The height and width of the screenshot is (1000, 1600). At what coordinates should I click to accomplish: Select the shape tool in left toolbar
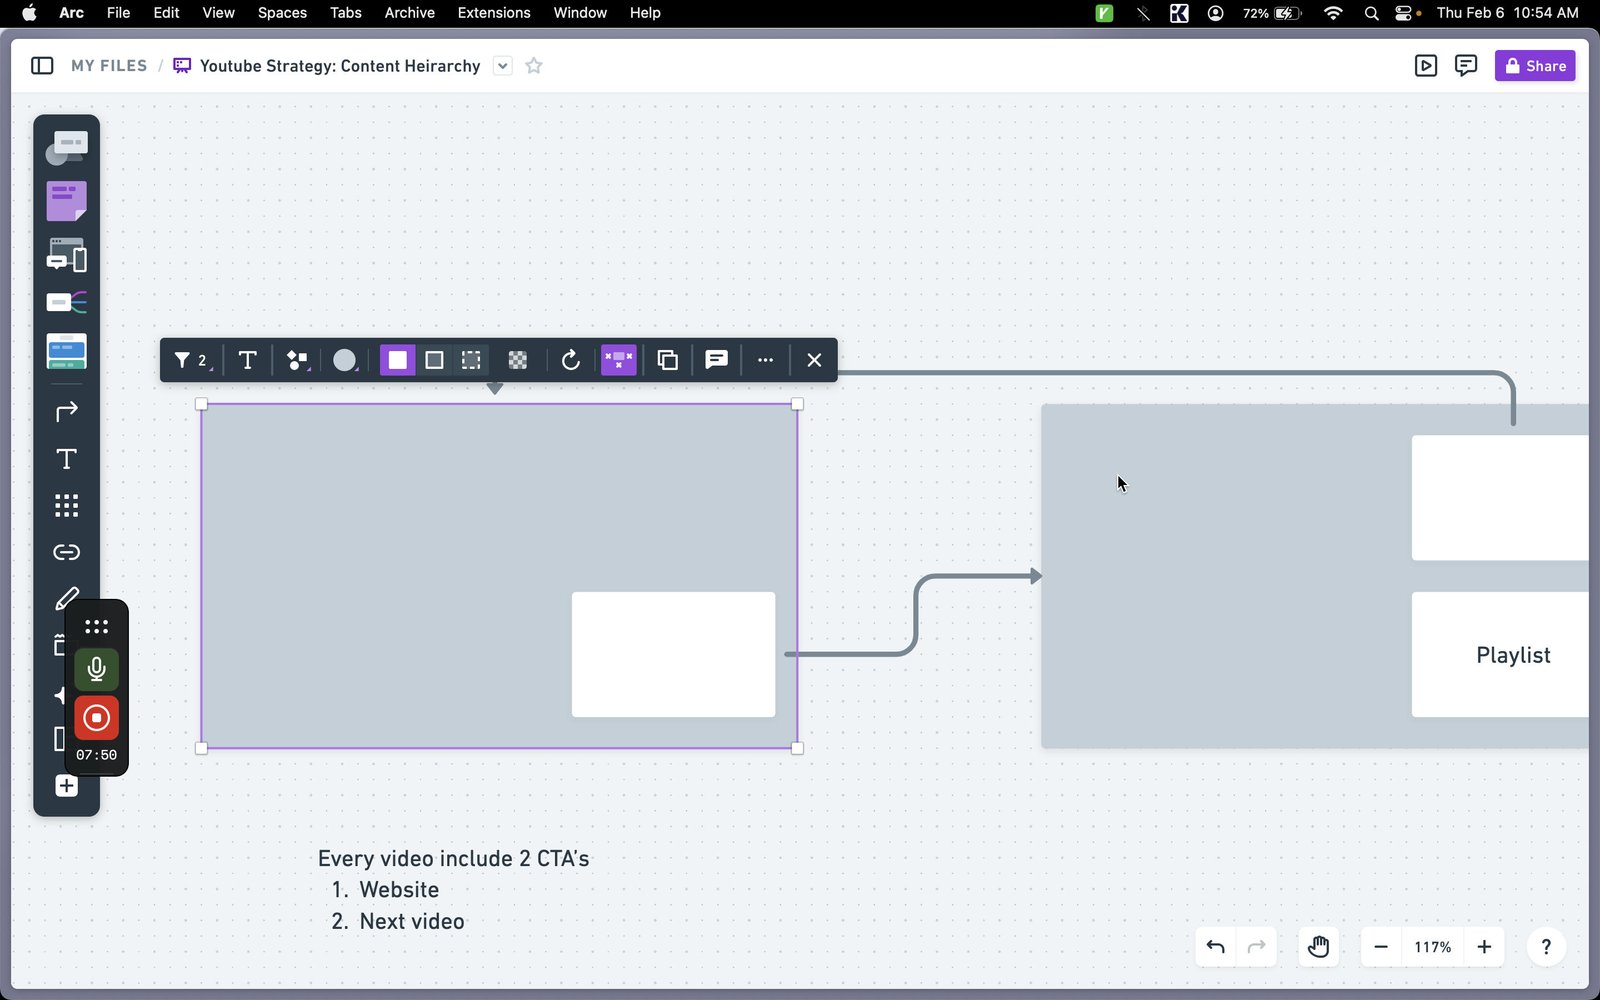click(x=66, y=147)
